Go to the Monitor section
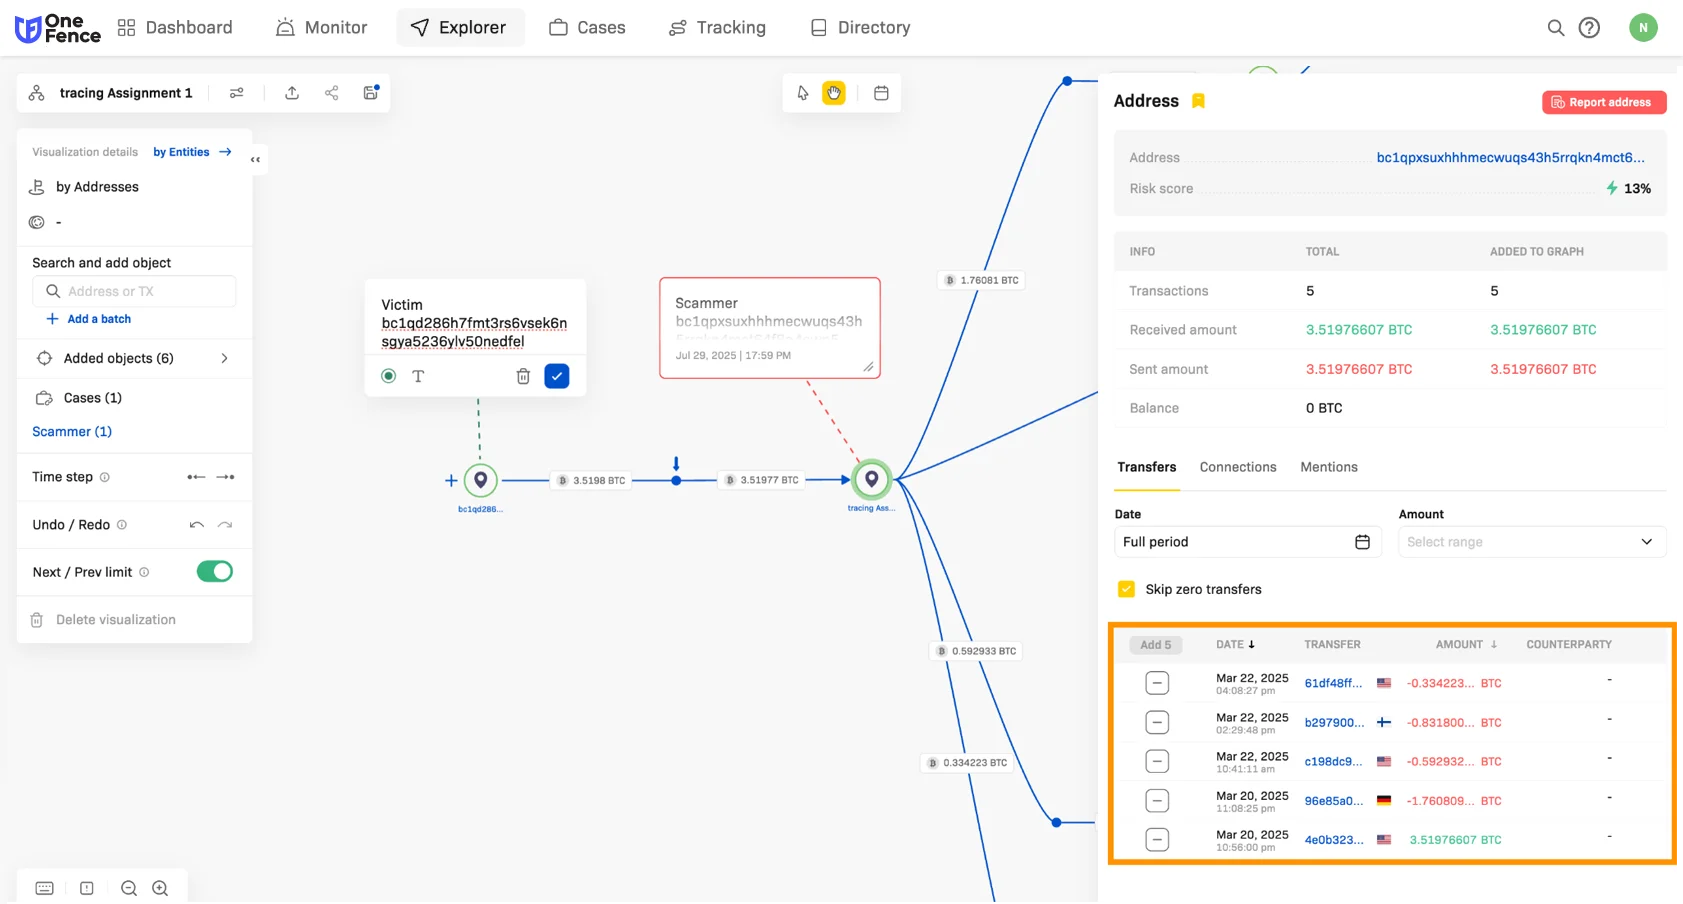The image size is (1683, 904). pos(322,28)
